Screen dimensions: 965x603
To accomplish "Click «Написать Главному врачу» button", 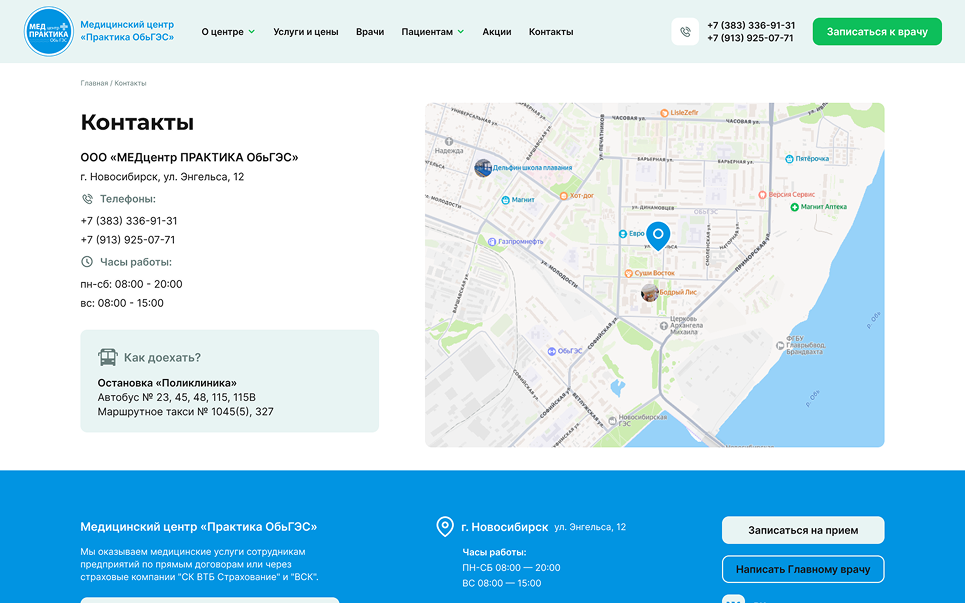I will tap(803, 569).
